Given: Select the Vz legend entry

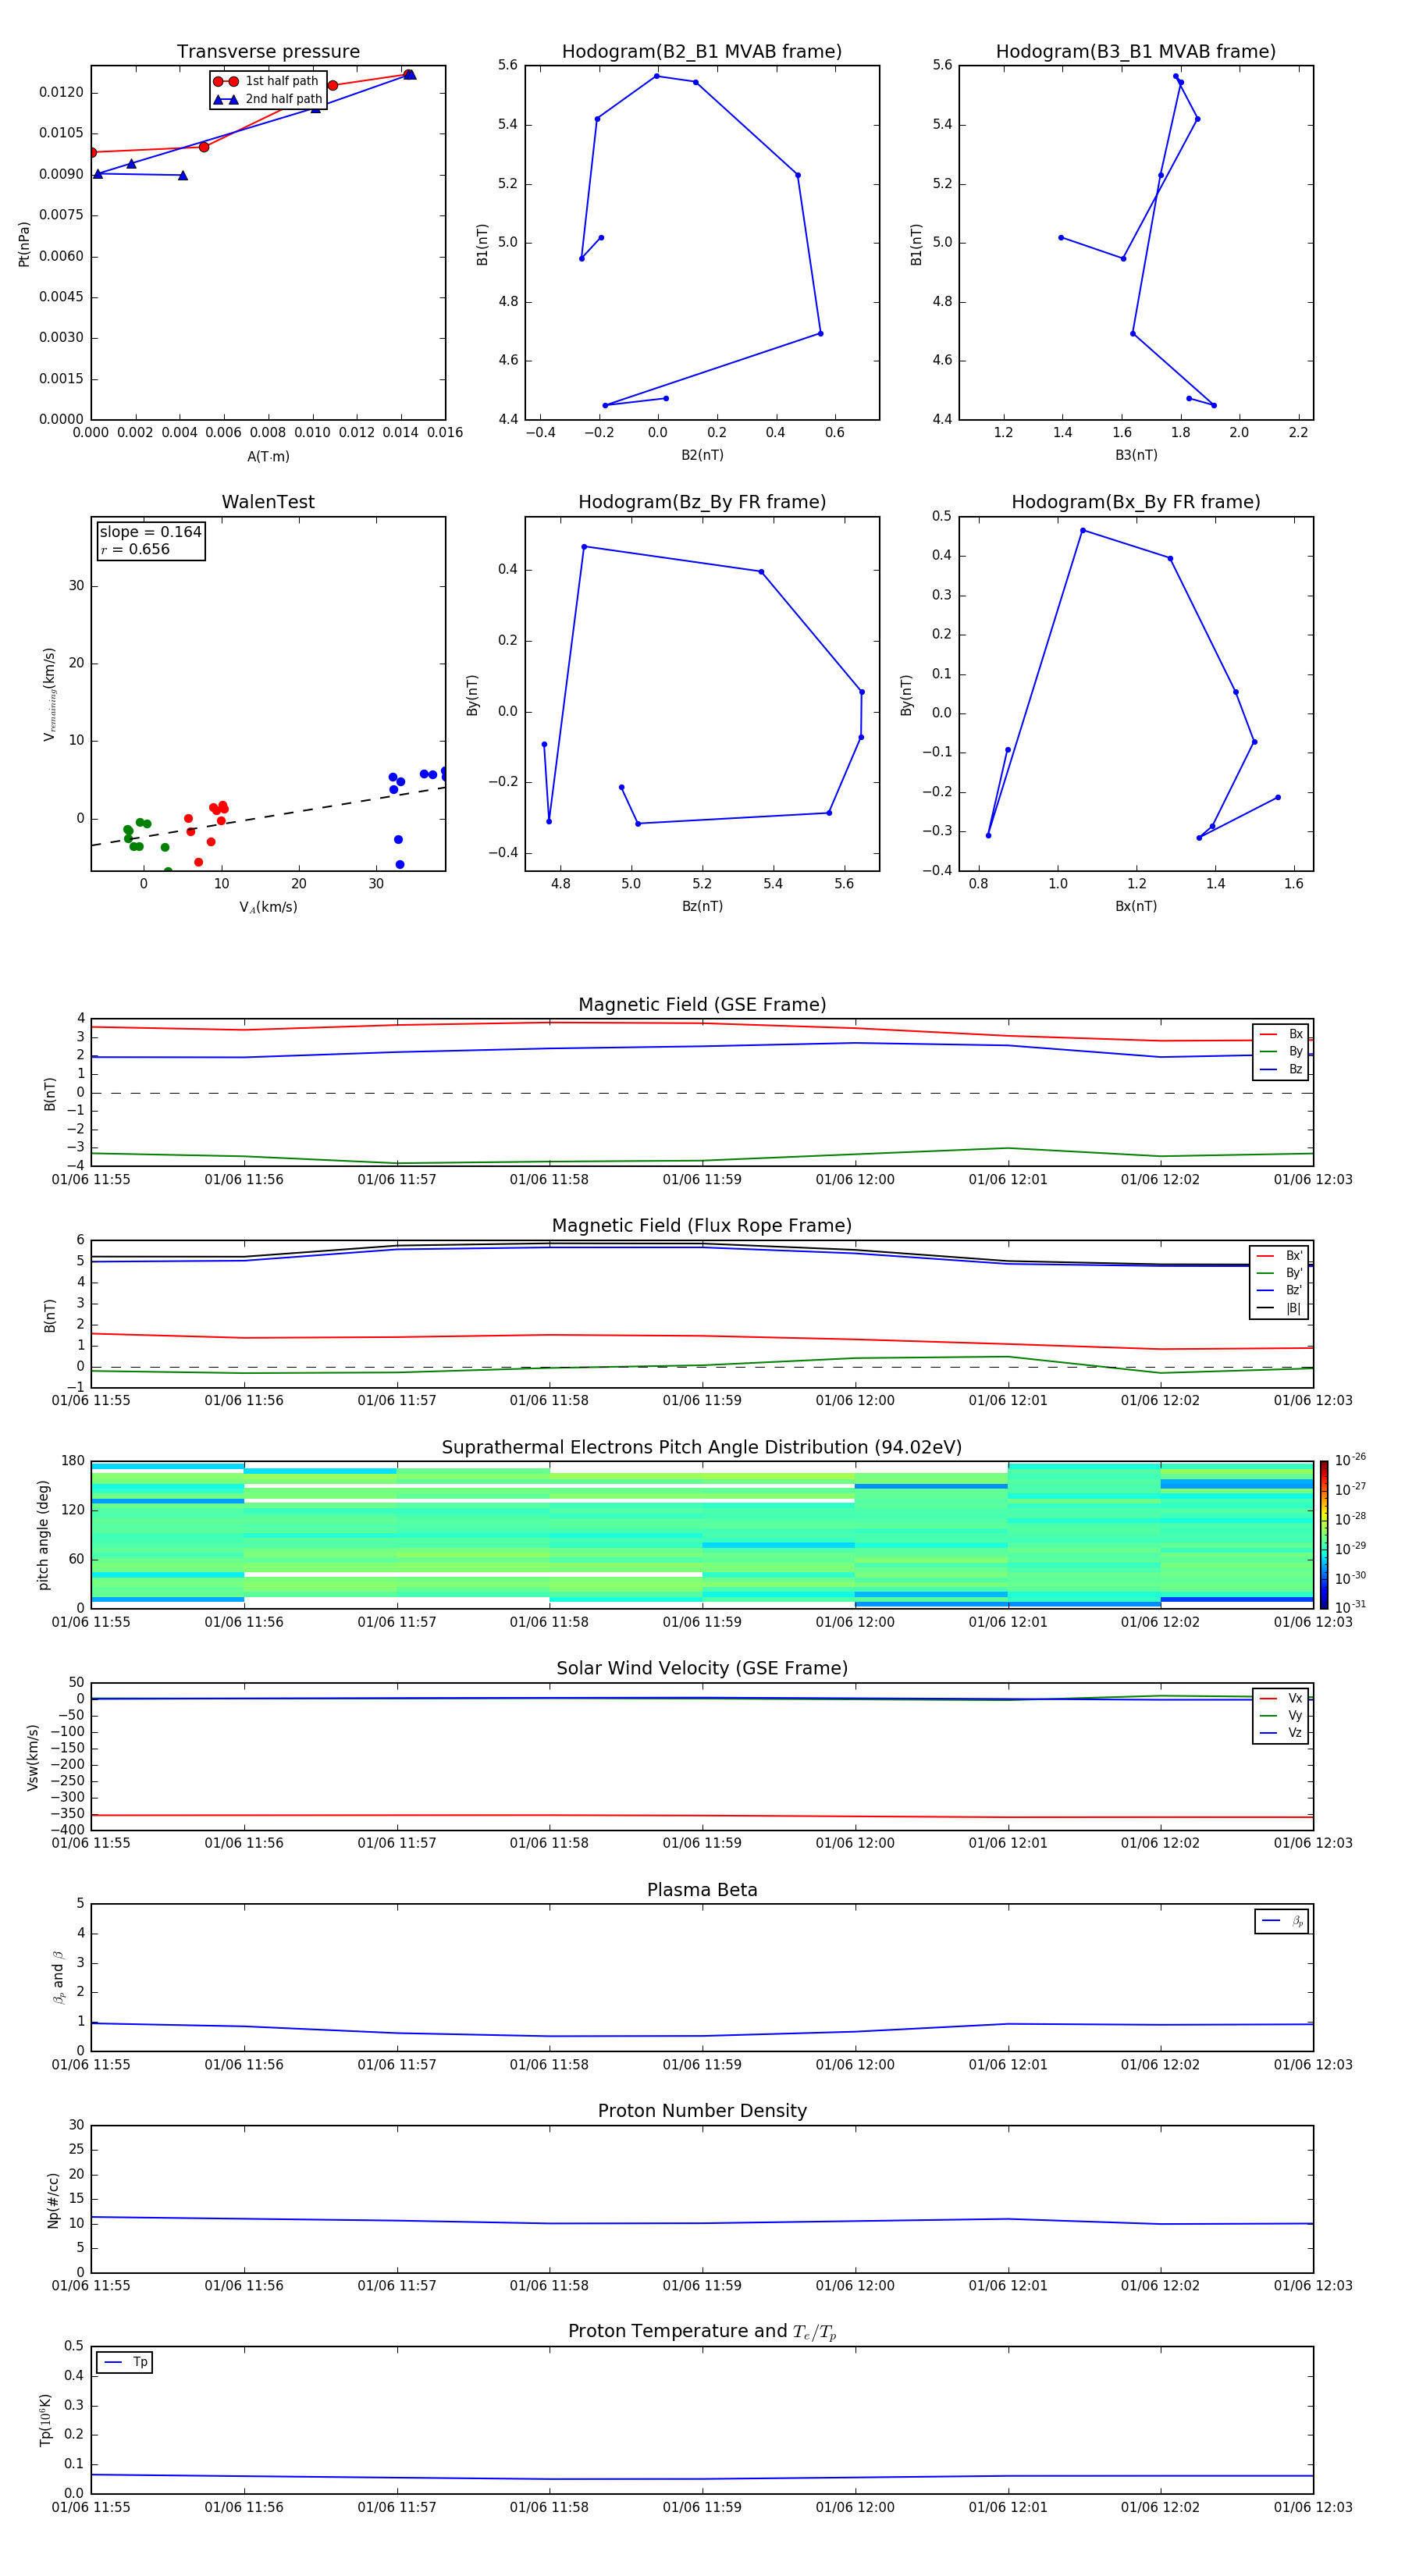Looking at the screenshot, I should pyautogui.click(x=1281, y=1732).
